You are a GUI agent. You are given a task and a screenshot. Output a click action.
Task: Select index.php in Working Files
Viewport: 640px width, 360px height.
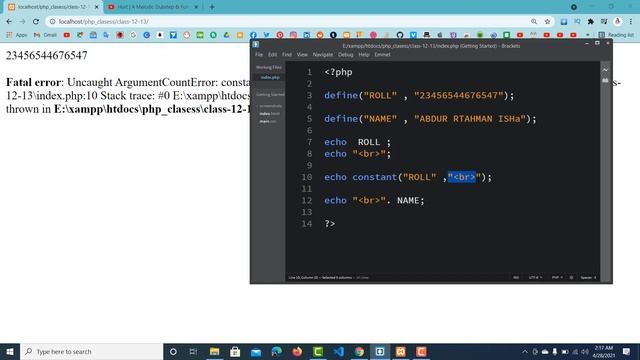click(x=270, y=77)
